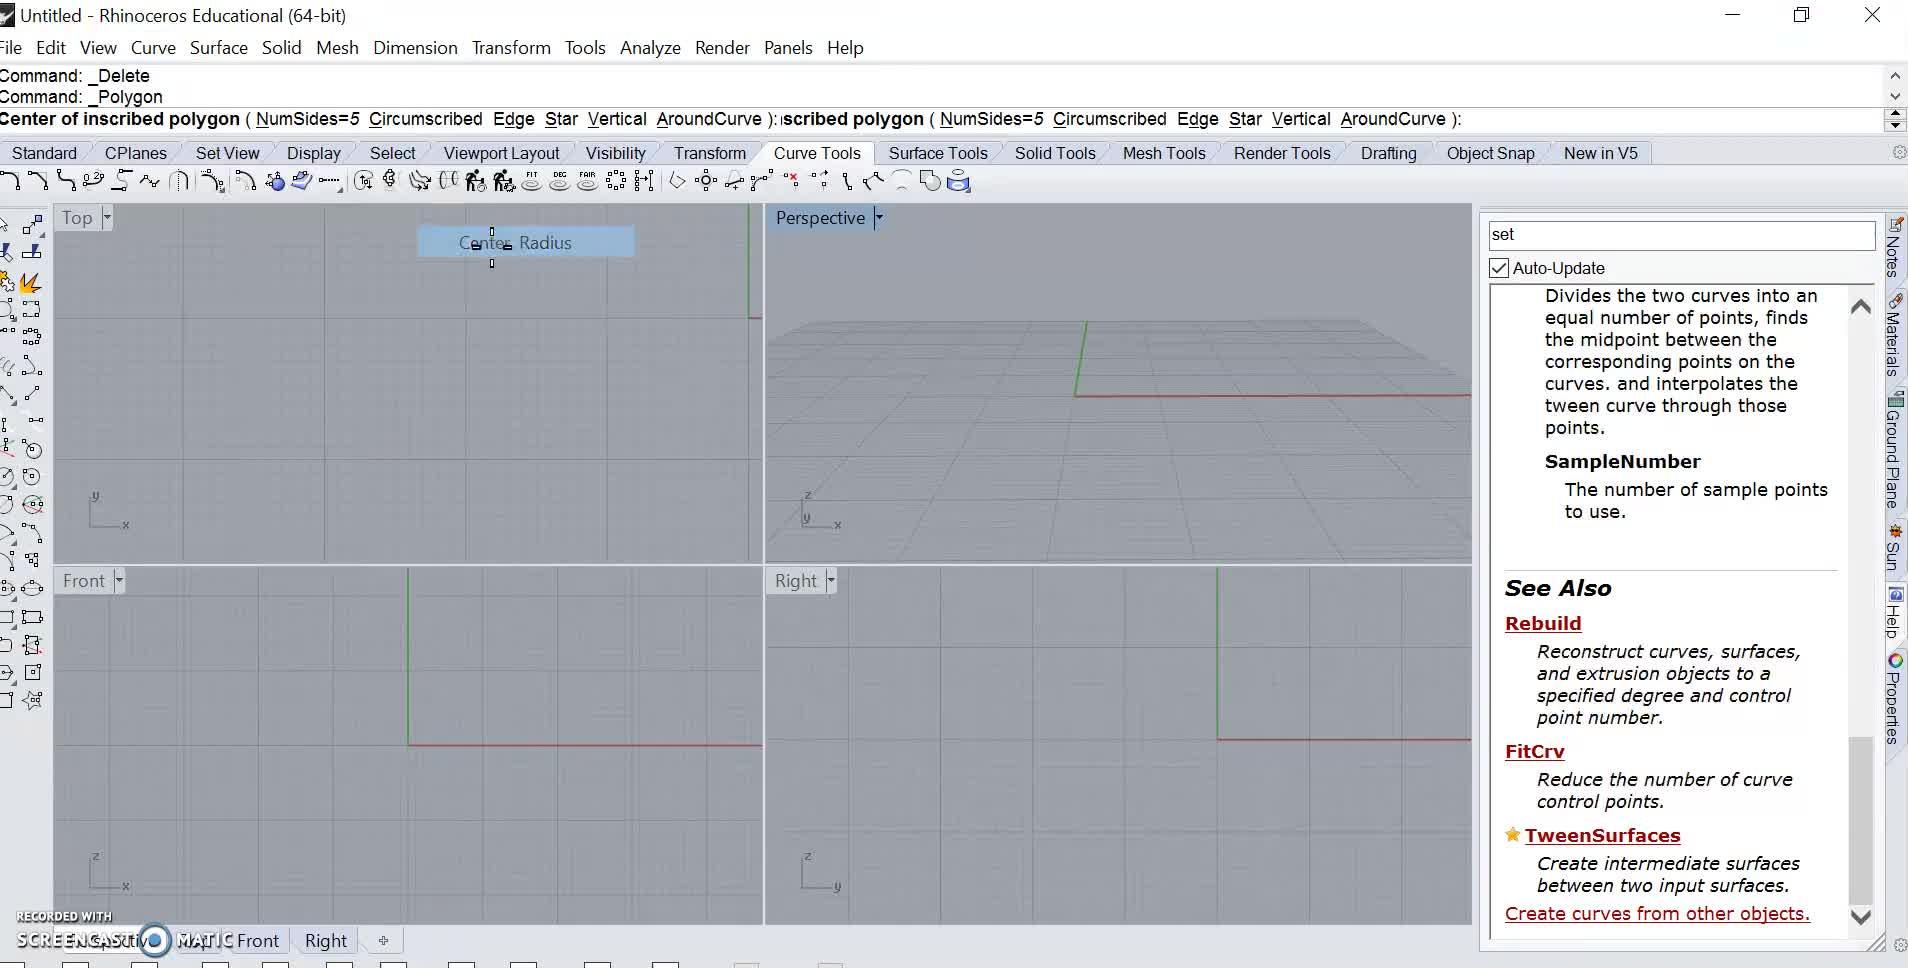
Task: Open the Dimension menu
Action: tap(415, 48)
